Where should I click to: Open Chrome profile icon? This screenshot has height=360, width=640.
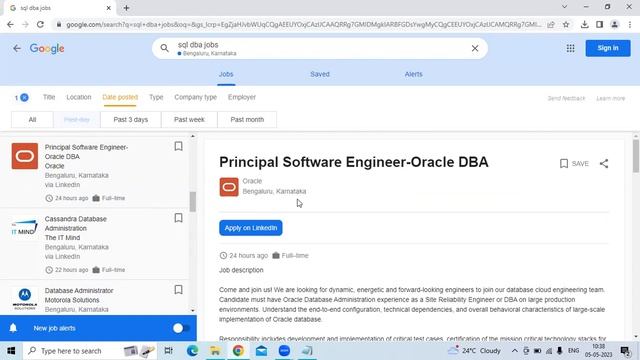click(614, 24)
